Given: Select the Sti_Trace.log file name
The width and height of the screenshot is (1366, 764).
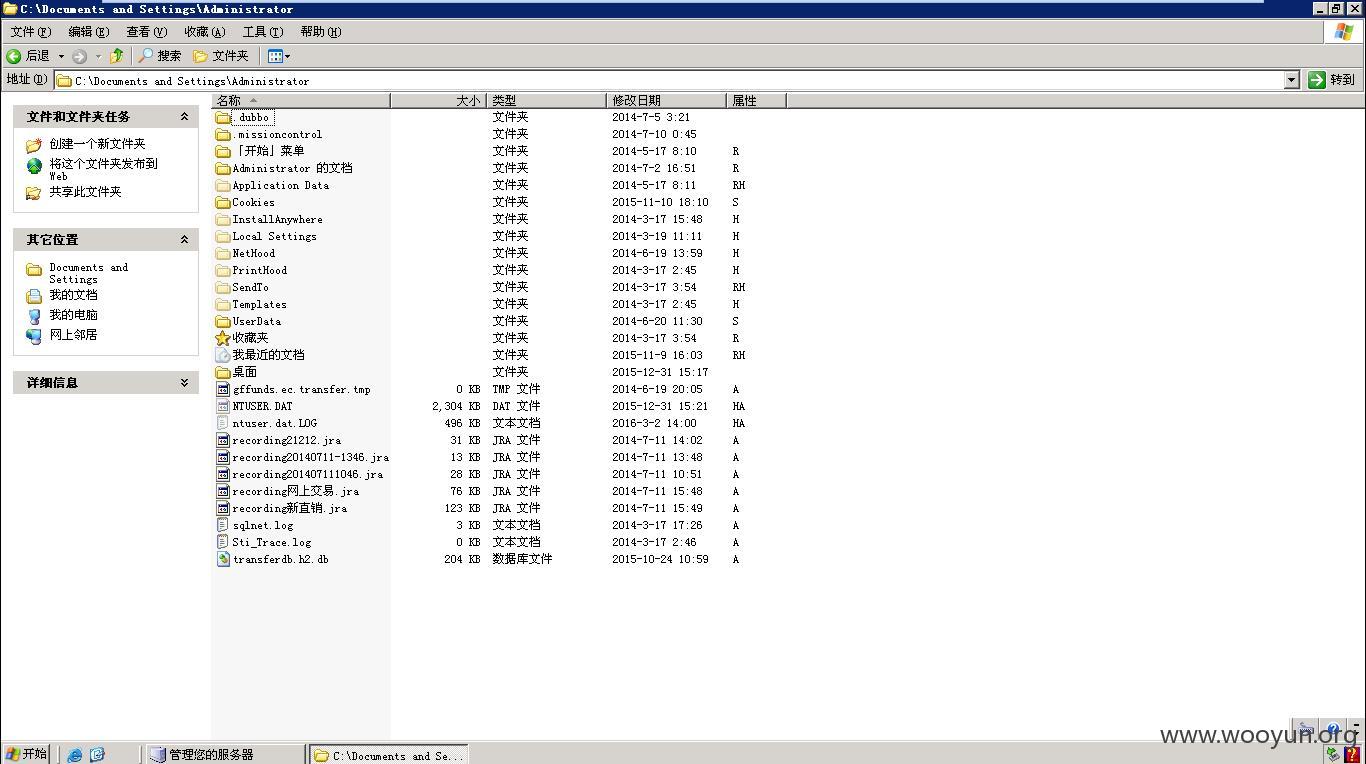Looking at the screenshot, I should point(272,542).
